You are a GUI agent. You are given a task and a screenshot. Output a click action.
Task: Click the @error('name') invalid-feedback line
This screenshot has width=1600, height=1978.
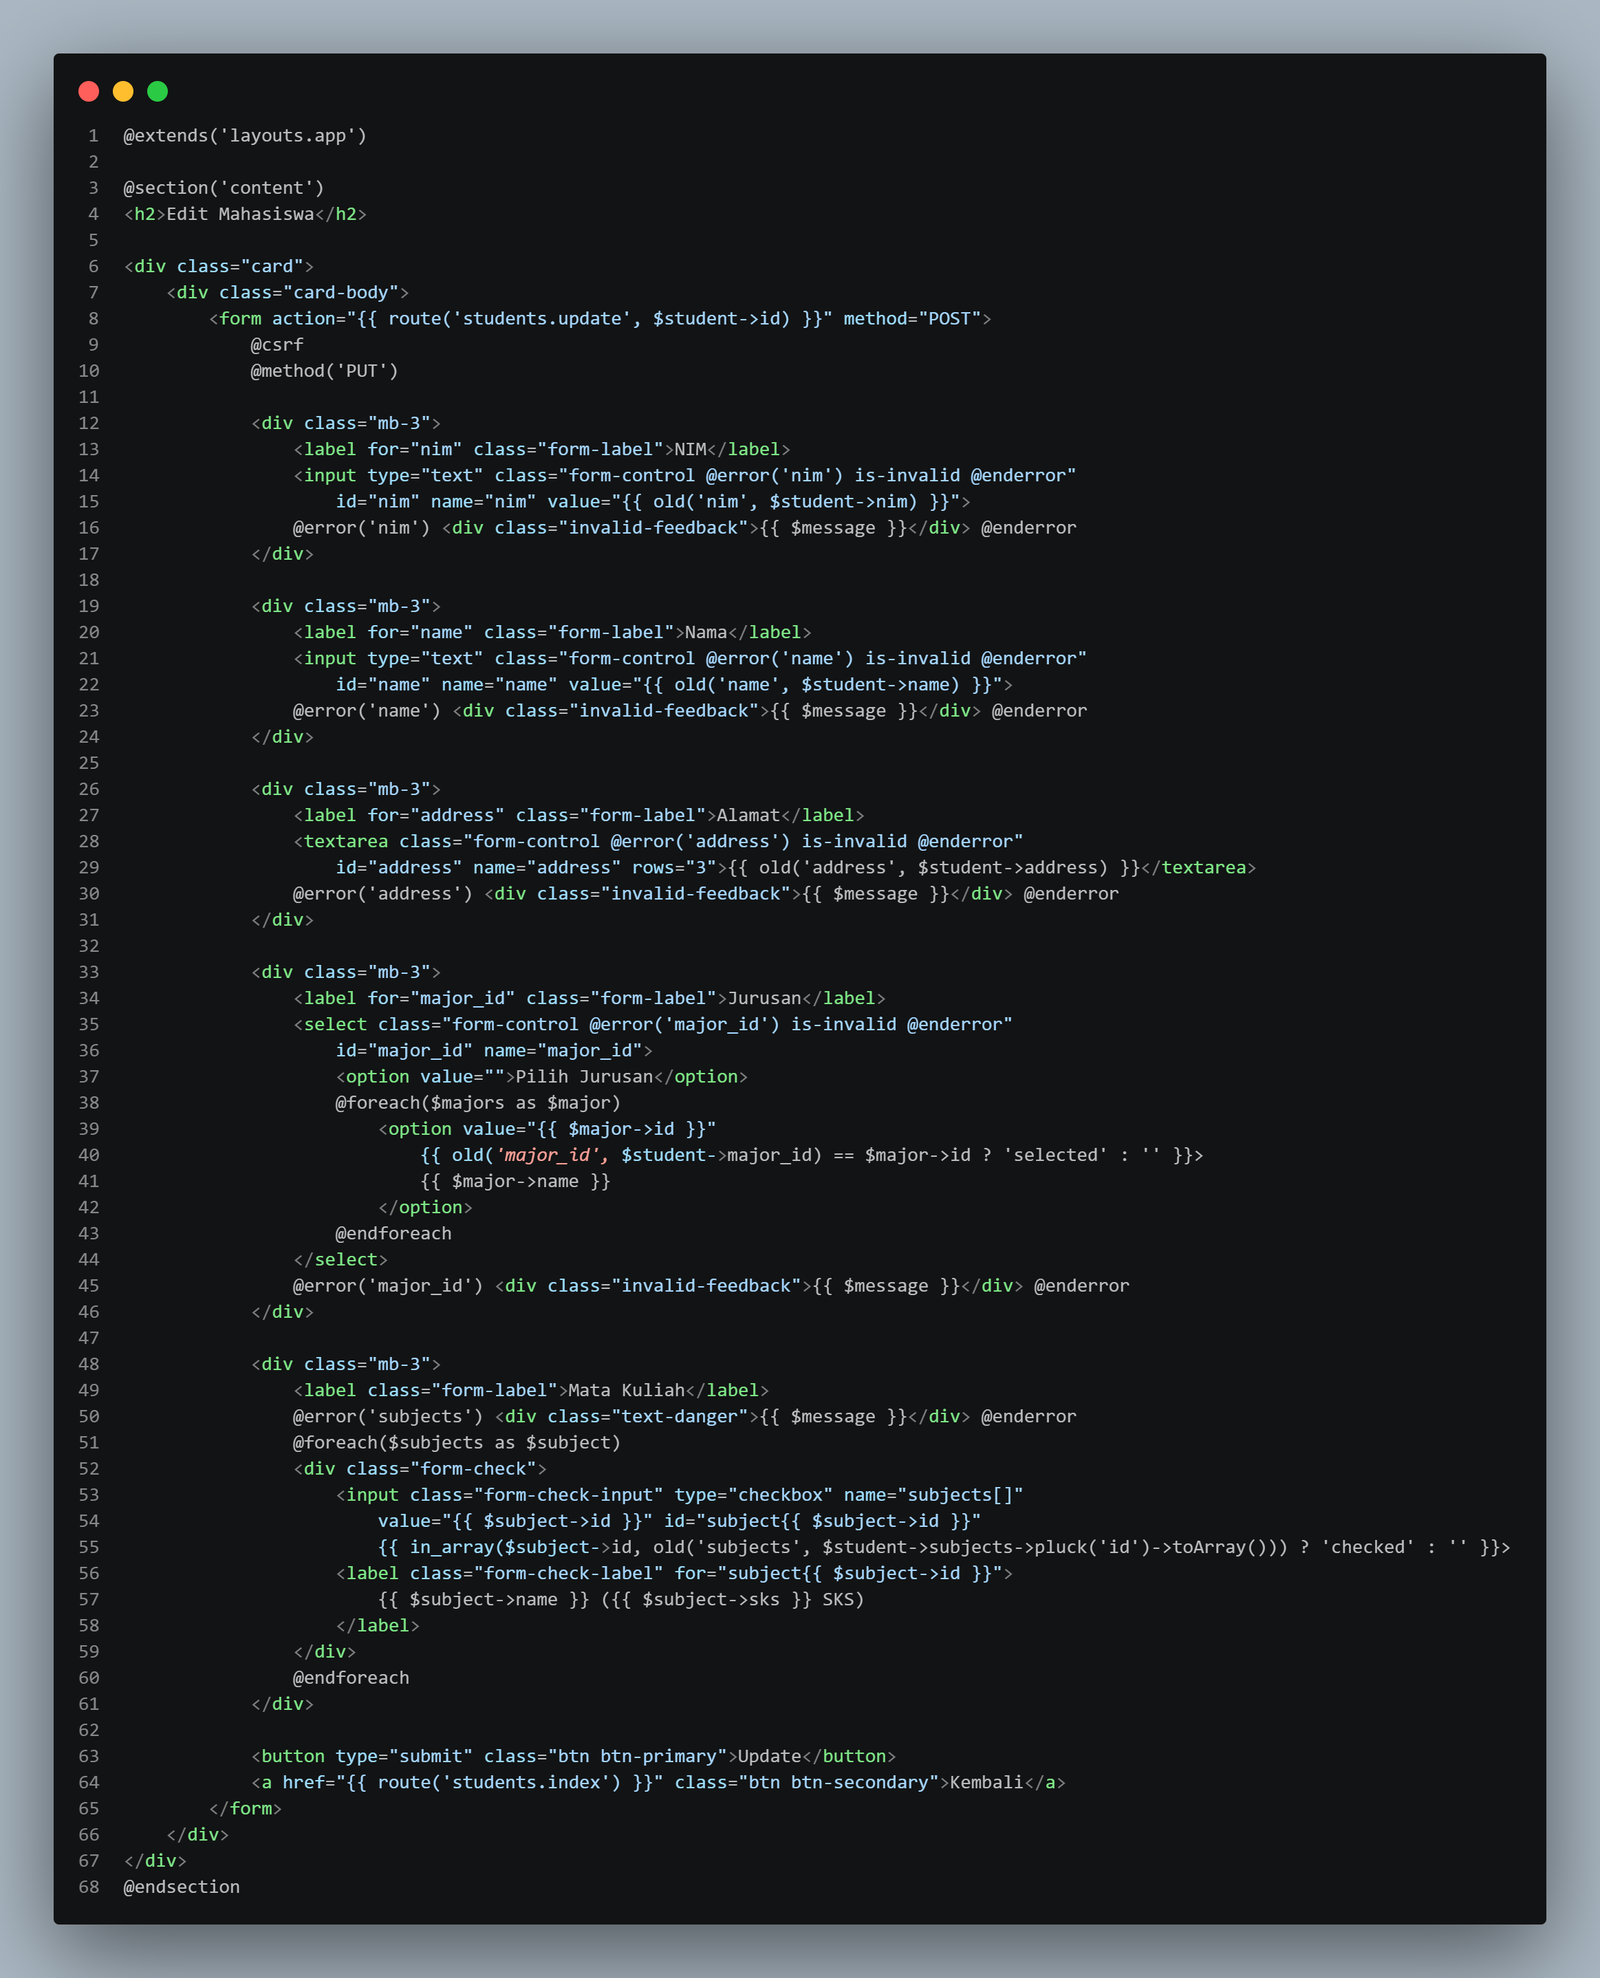tap(690, 710)
